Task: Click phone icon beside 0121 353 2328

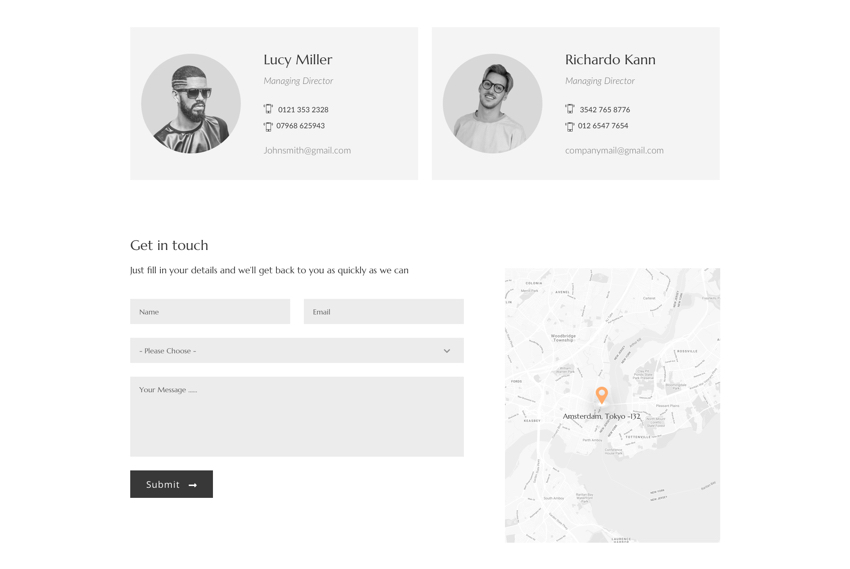Action: [x=268, y=109]
